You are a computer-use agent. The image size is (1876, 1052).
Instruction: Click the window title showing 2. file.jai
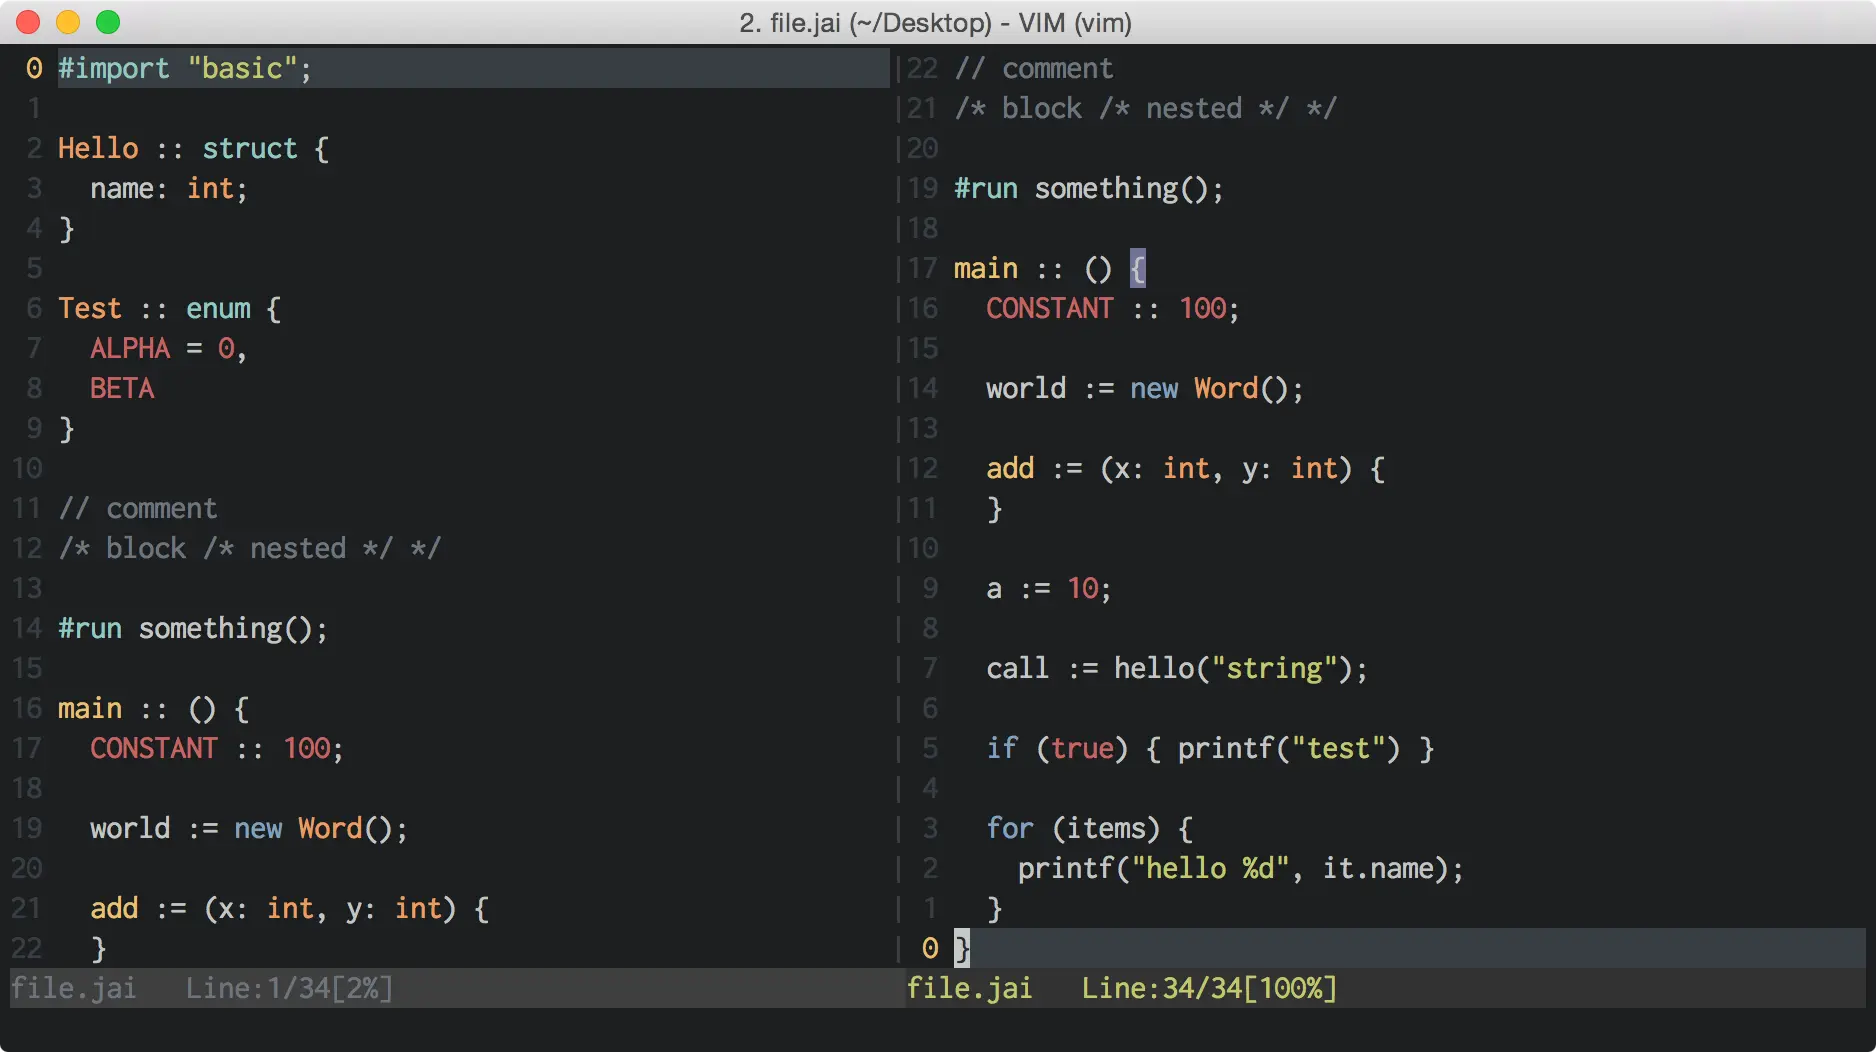(x=935, y=22)
